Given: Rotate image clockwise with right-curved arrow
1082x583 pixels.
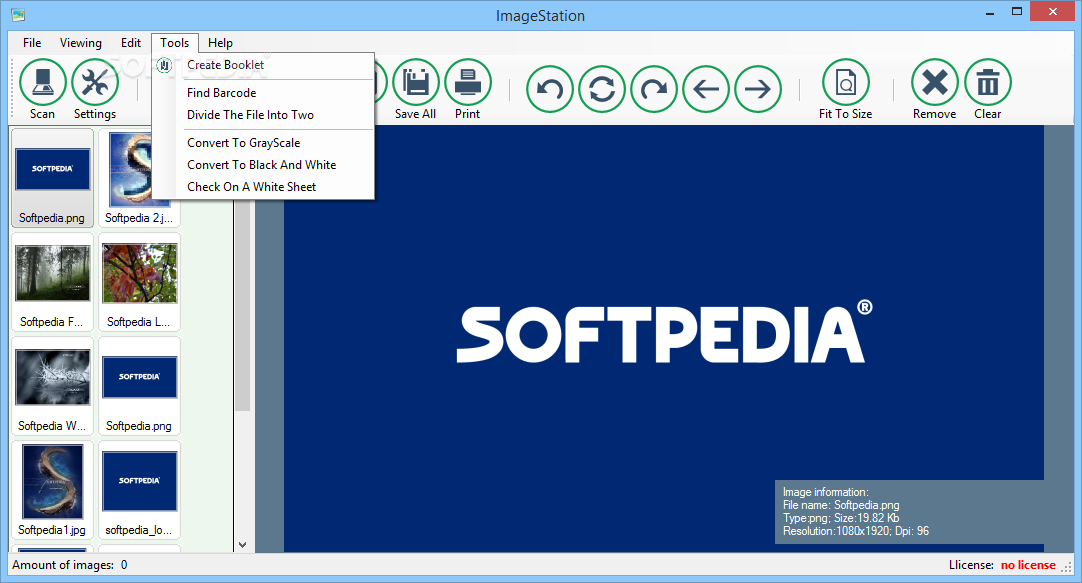Looking at the screenshot, I should (x=653, y=89).
